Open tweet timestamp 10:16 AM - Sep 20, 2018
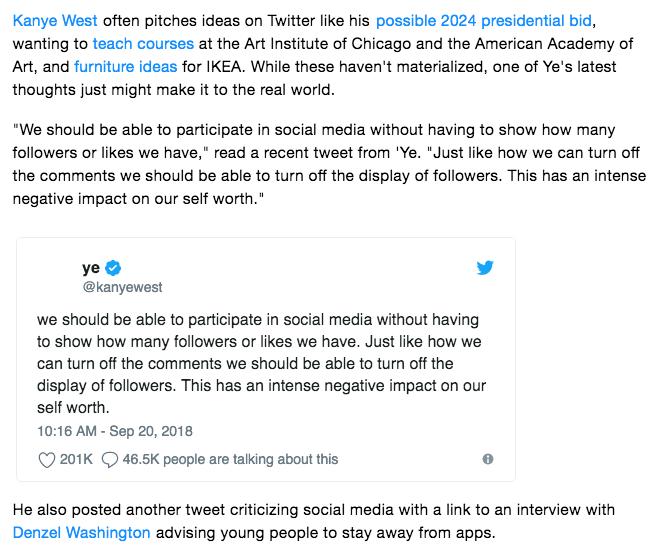 coord(115,431)
